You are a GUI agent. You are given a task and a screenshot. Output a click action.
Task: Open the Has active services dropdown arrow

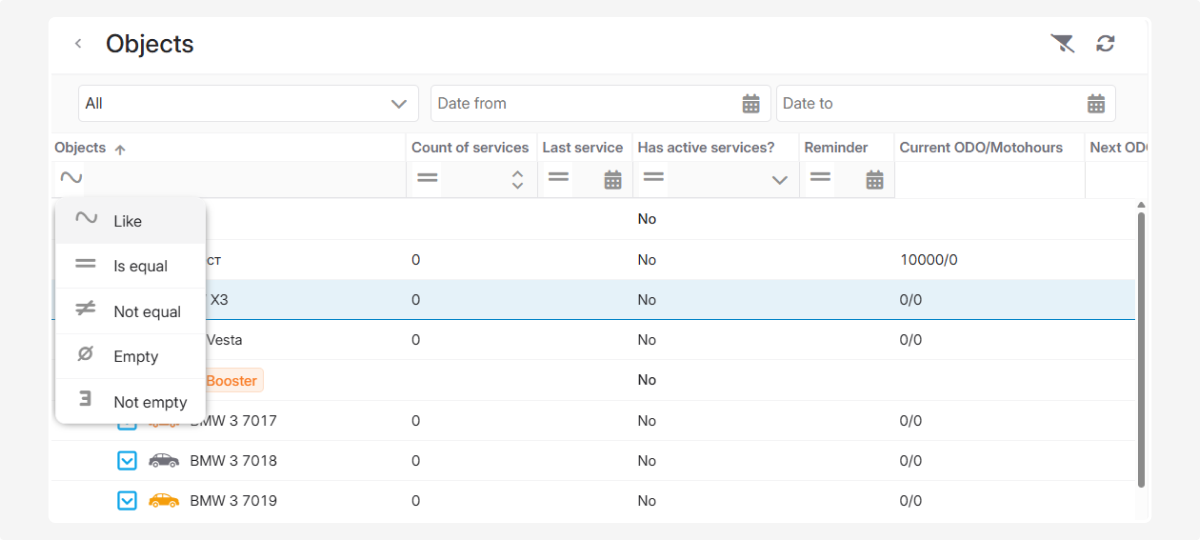pos(780,180)
